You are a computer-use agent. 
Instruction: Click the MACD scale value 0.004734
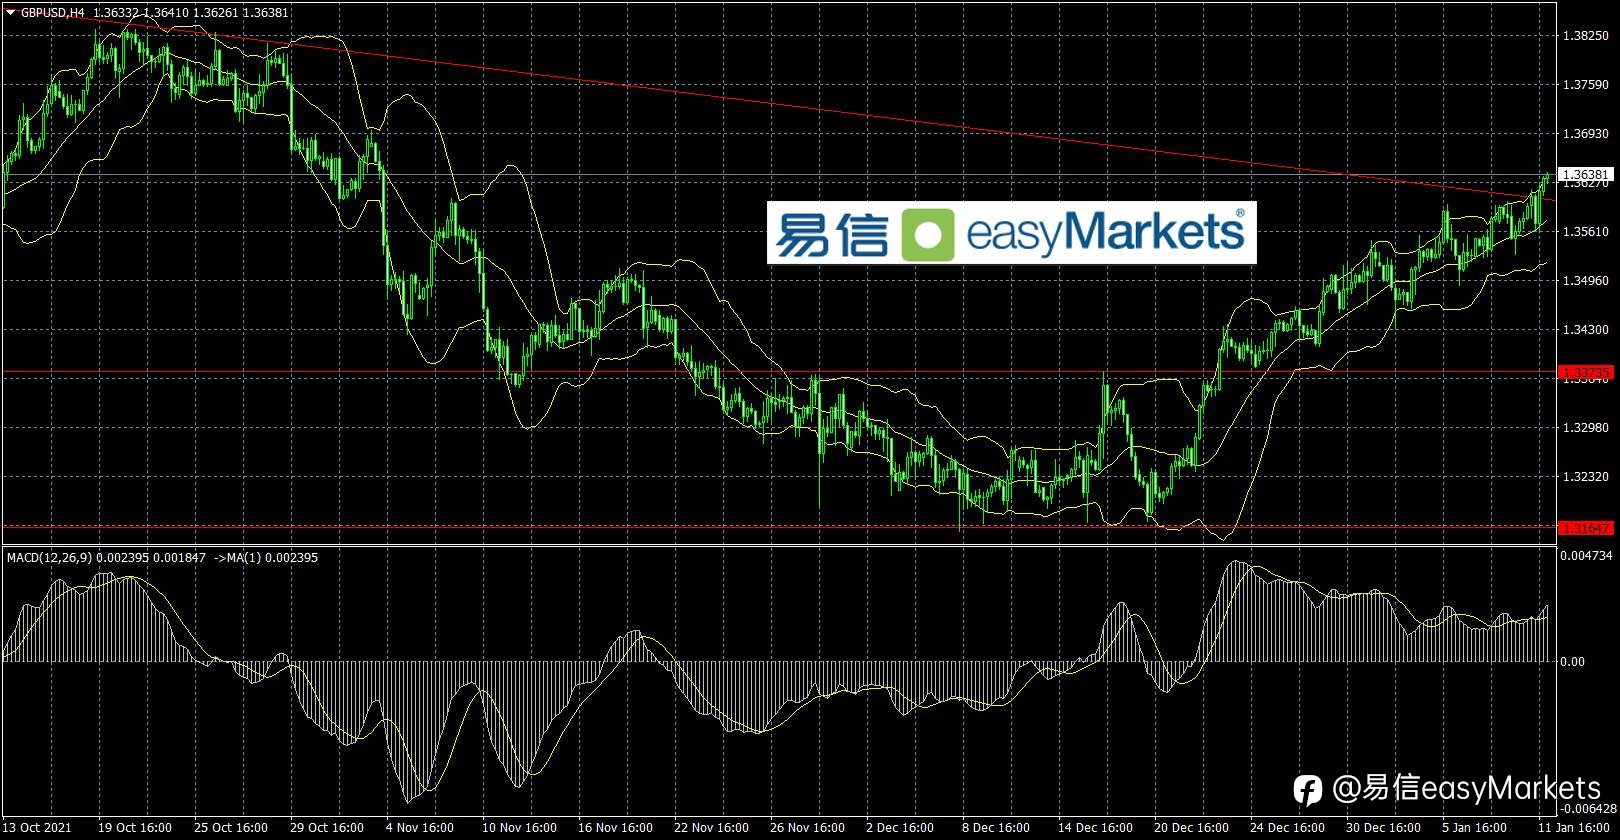(1587, 555)
